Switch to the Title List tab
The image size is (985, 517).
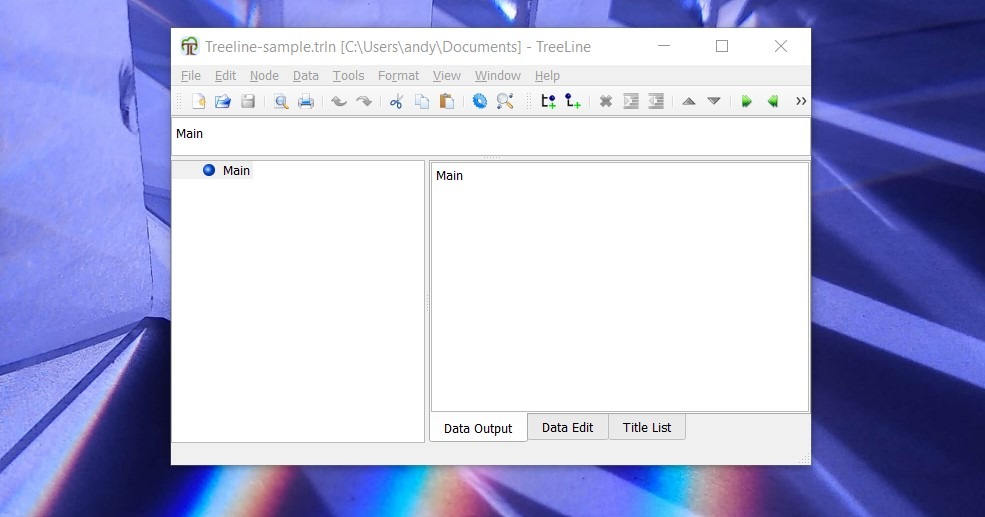(x=647, y=428)
